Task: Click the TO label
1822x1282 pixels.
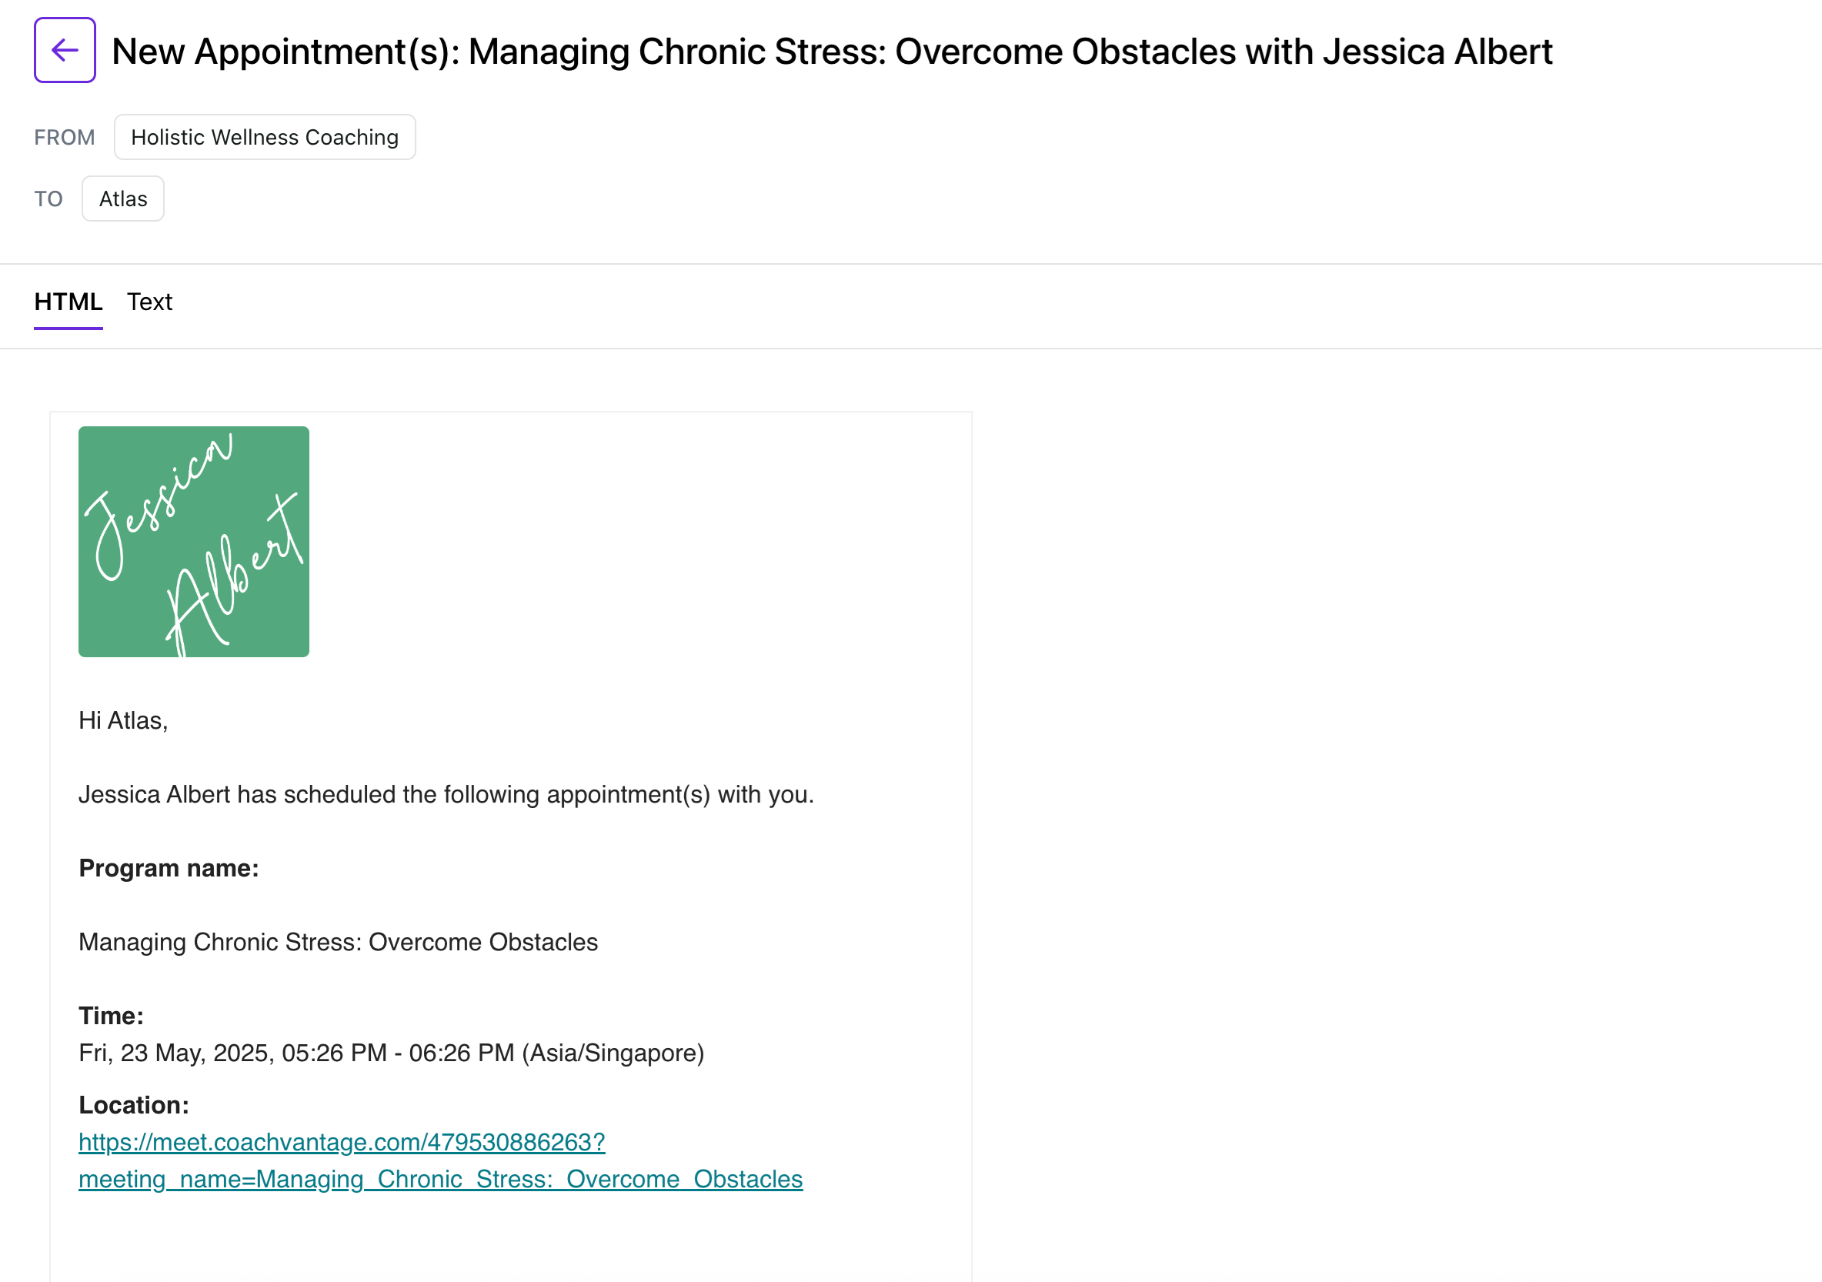Action: coord(49,199)
